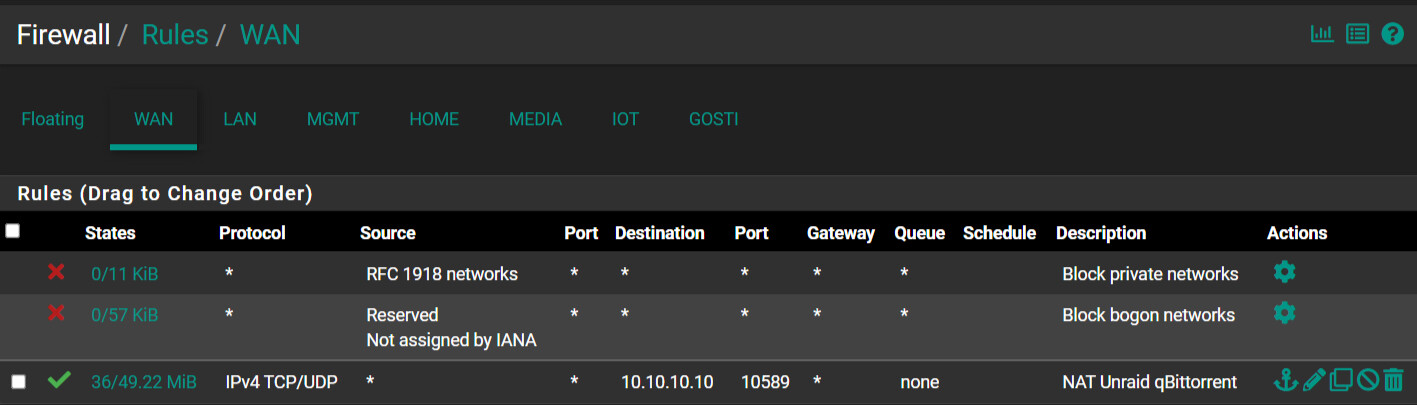
Task: Copy the NAT Unraid qBittorrent rule
Action: click(1341, 380)
